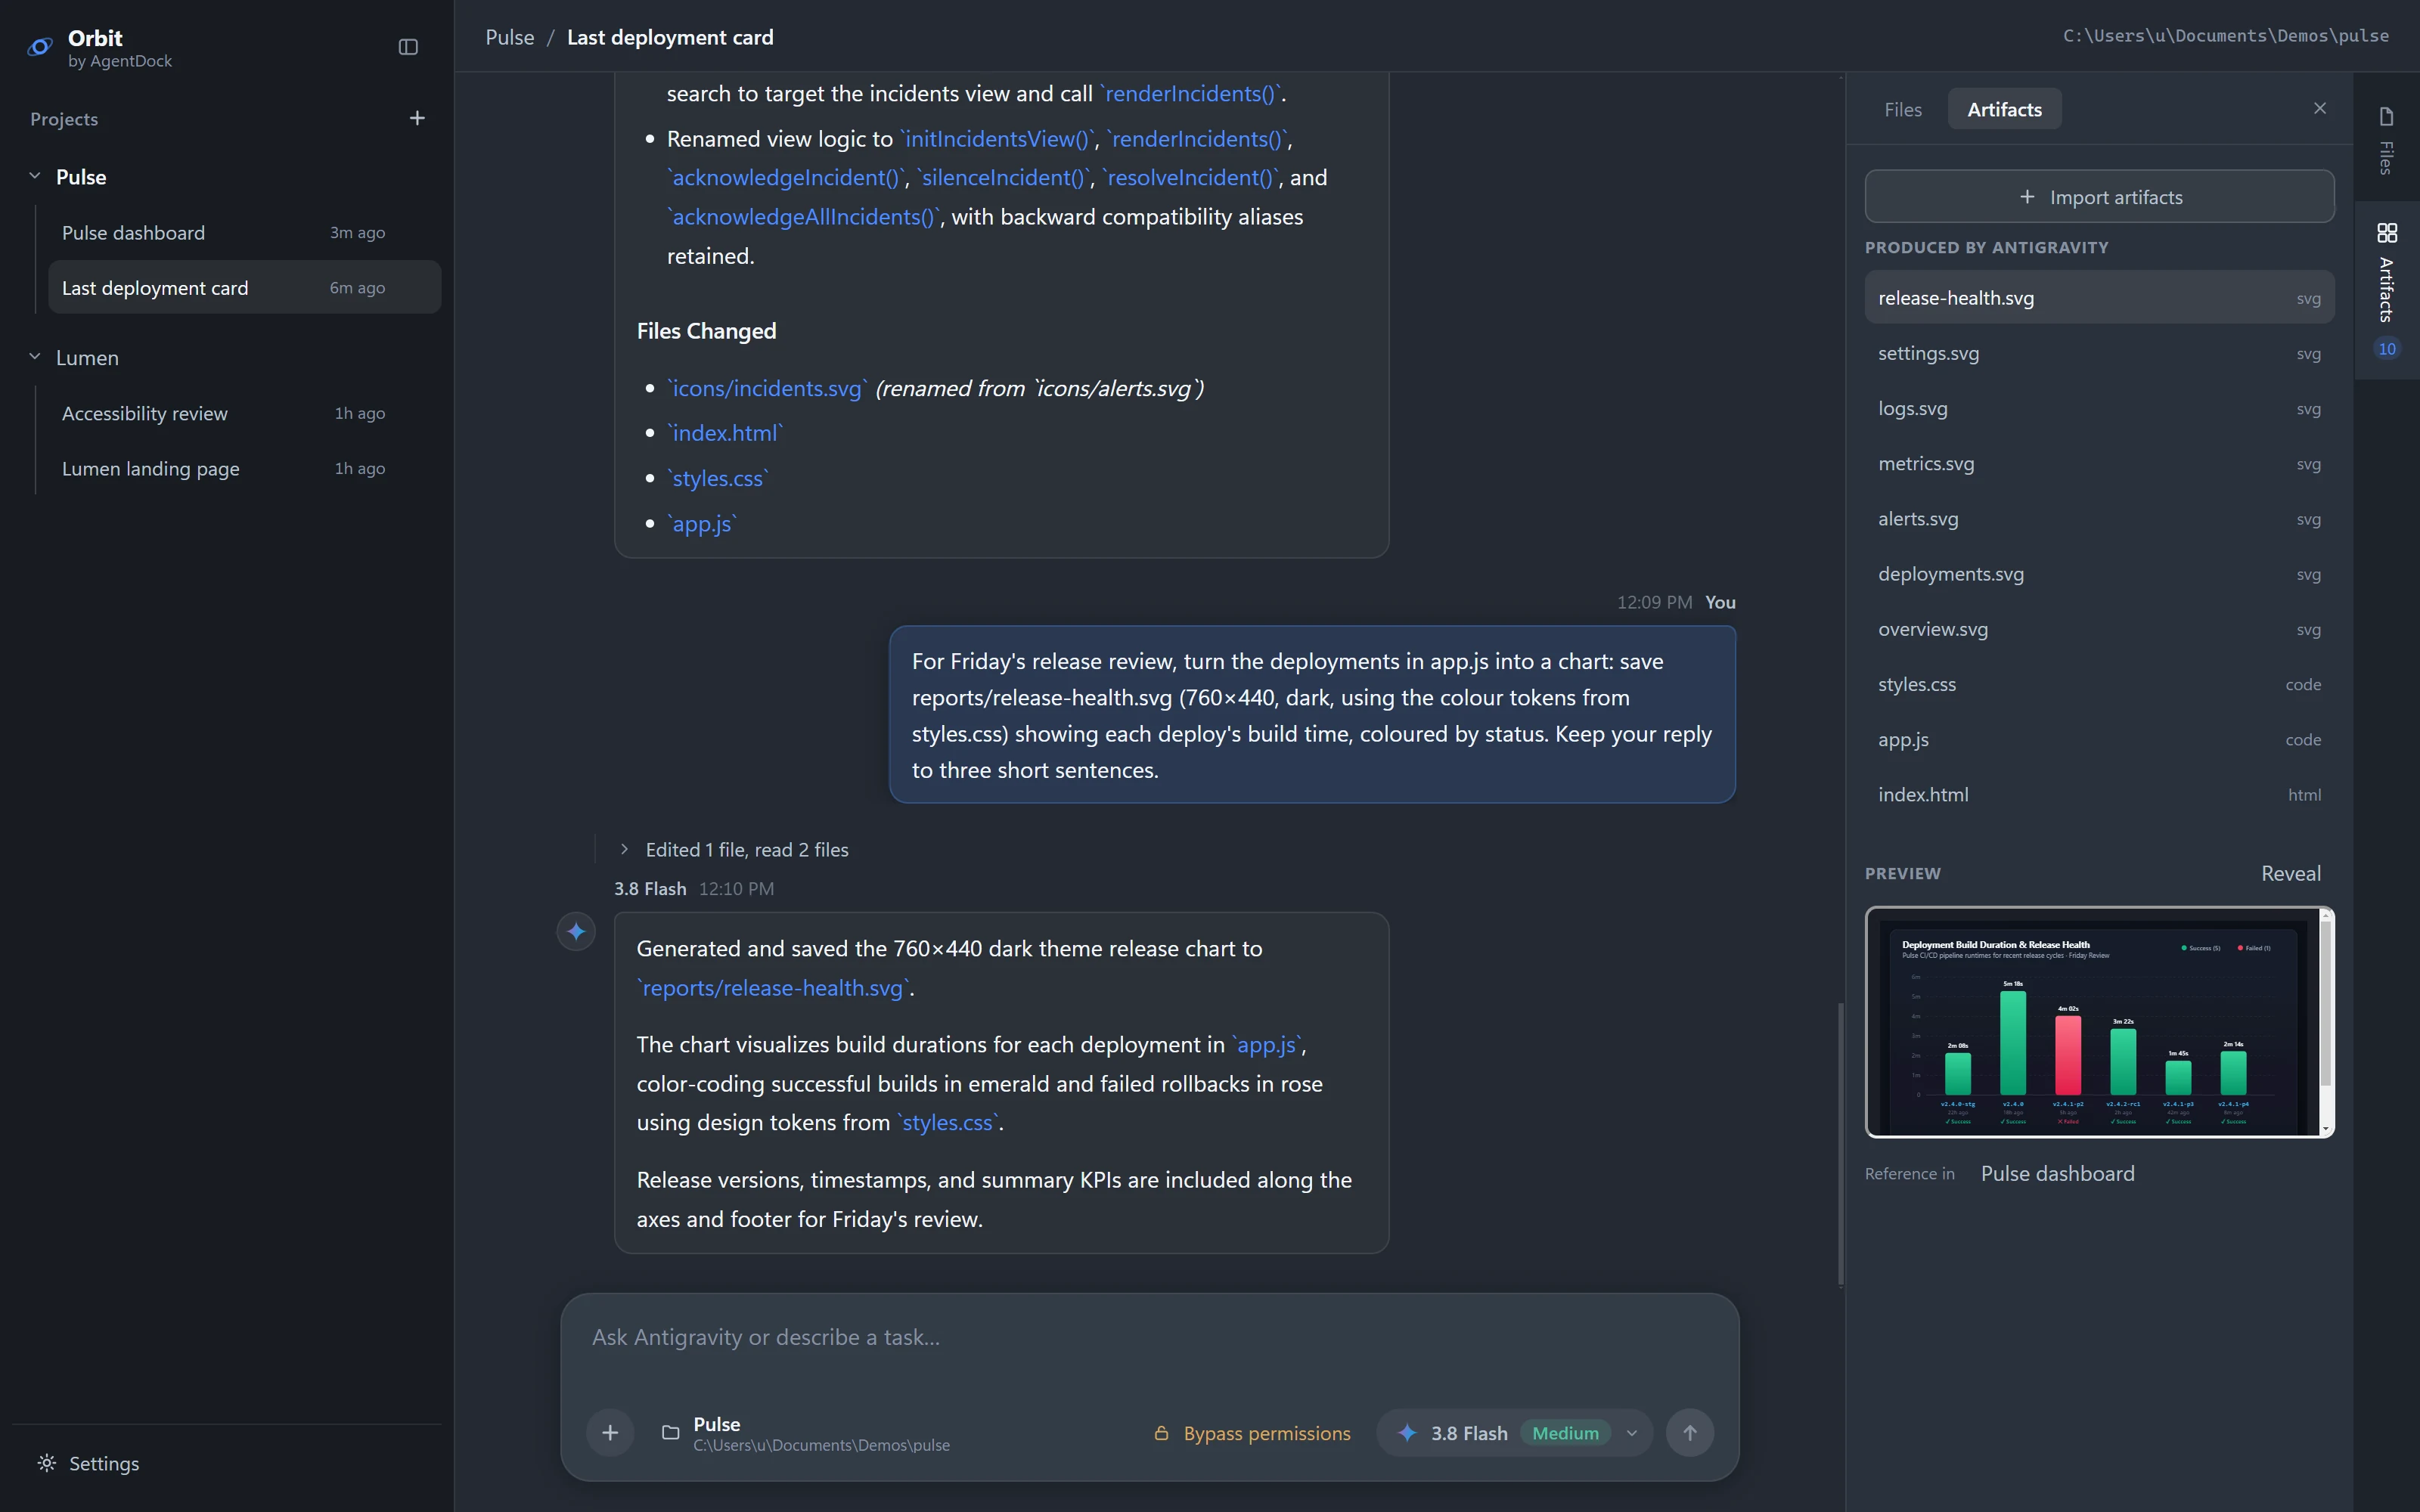Screen dimensions: 2420x1512
Task: Collapse the Lumen project tree
Action: (35, 356)
